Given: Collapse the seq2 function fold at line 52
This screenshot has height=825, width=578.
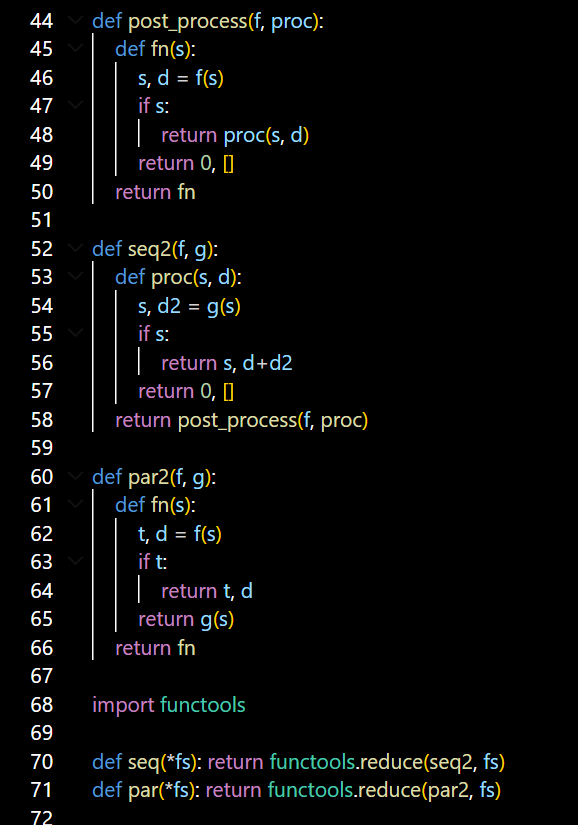Looking at the screenshot, I should point(76,248).
